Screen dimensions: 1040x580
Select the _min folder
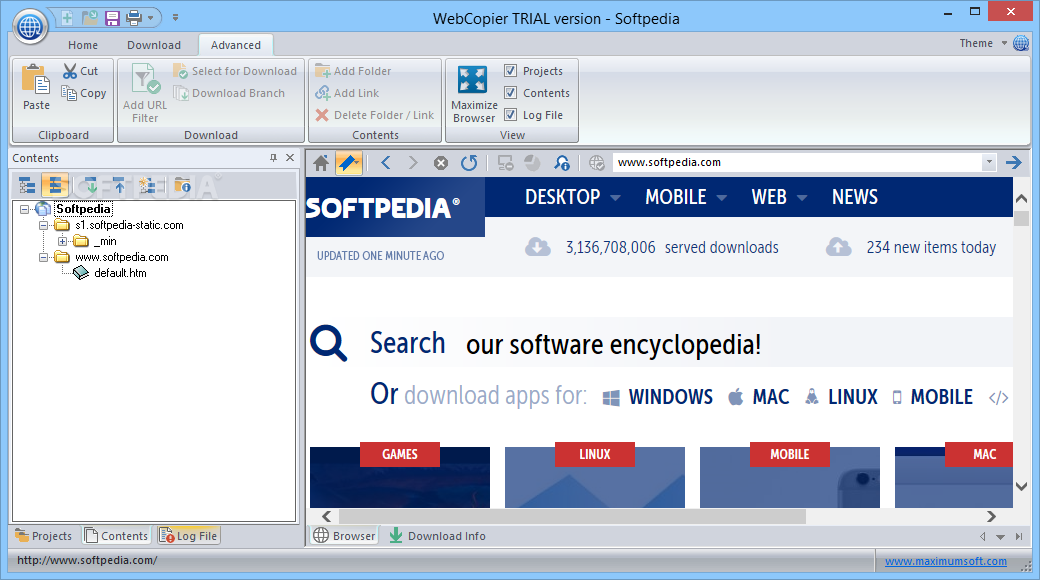coord(105,242)
